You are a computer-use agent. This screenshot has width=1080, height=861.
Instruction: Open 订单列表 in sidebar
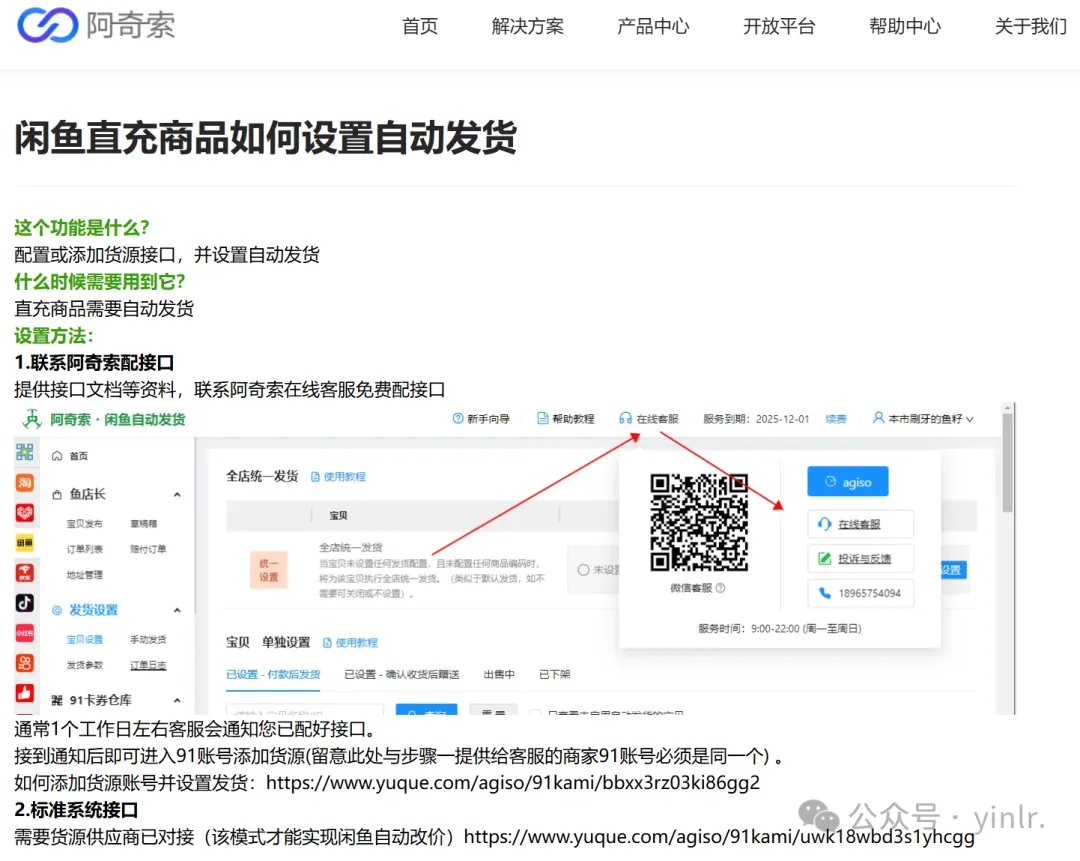[84, 549]
